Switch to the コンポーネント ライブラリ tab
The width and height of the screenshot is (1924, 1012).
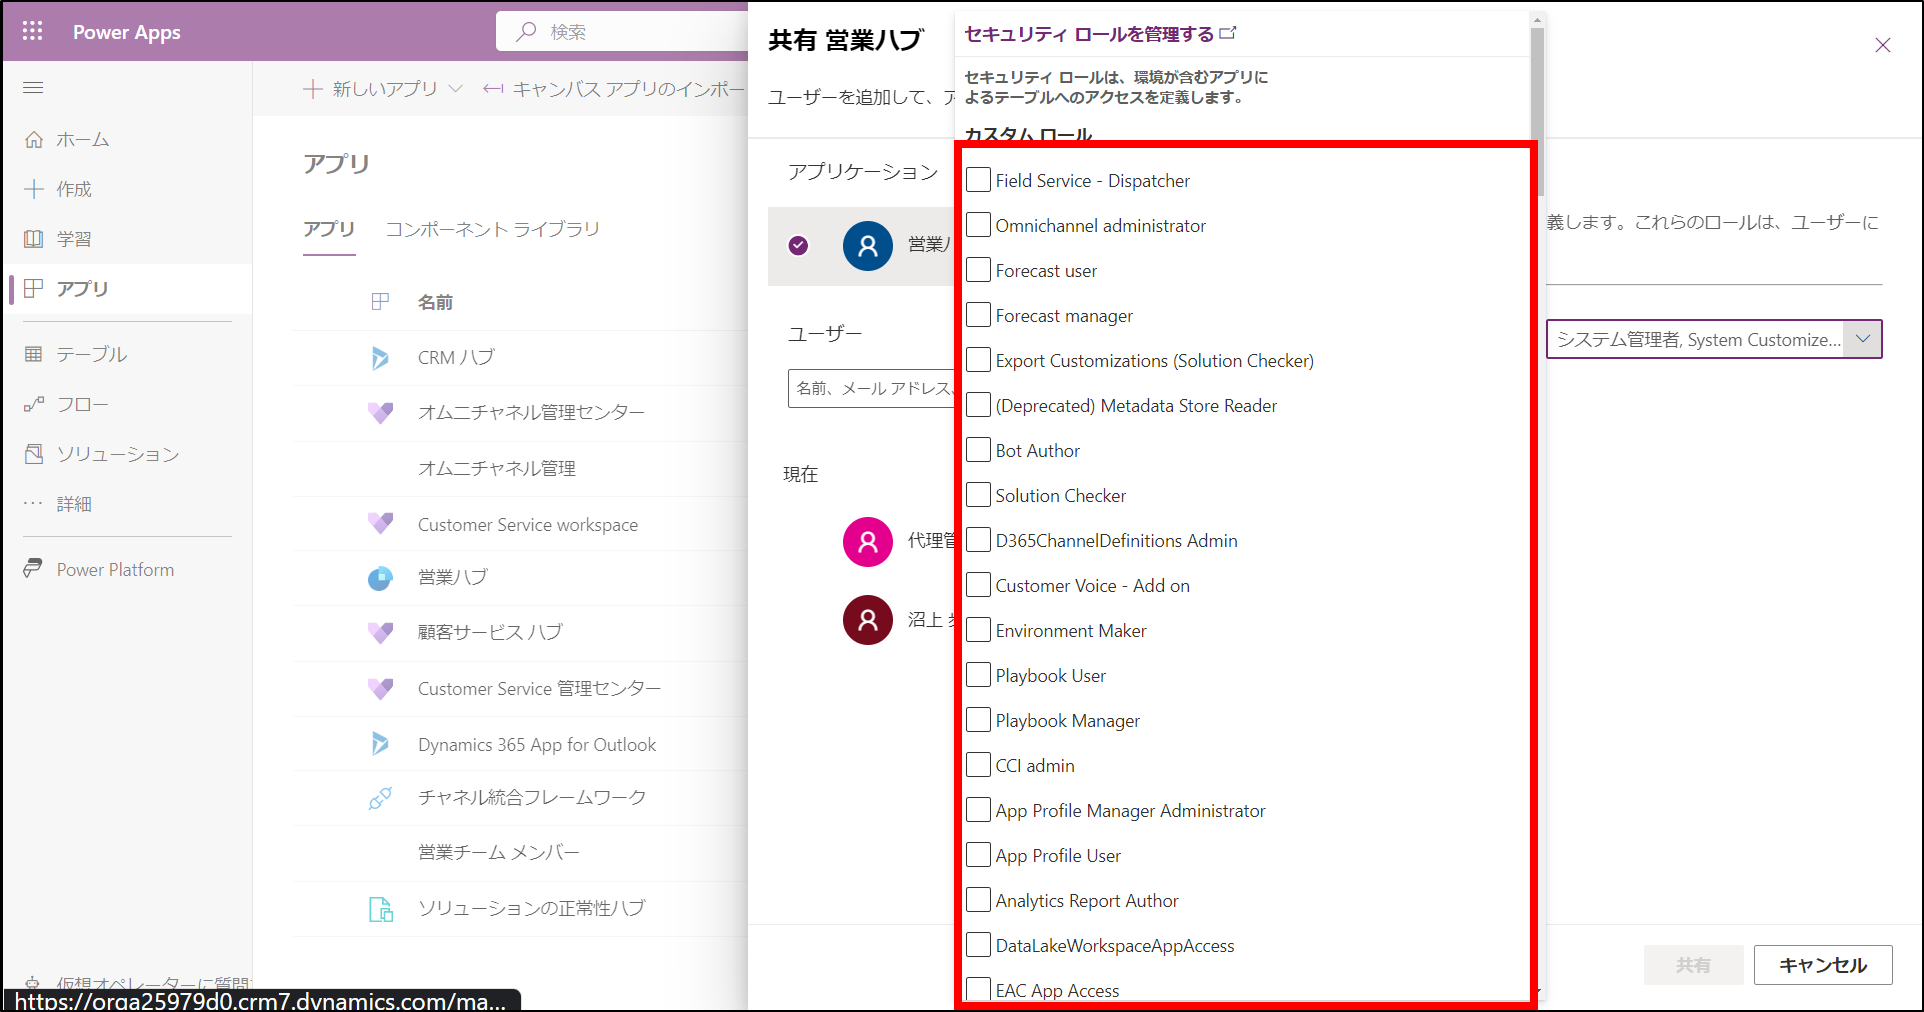[493, 229]
